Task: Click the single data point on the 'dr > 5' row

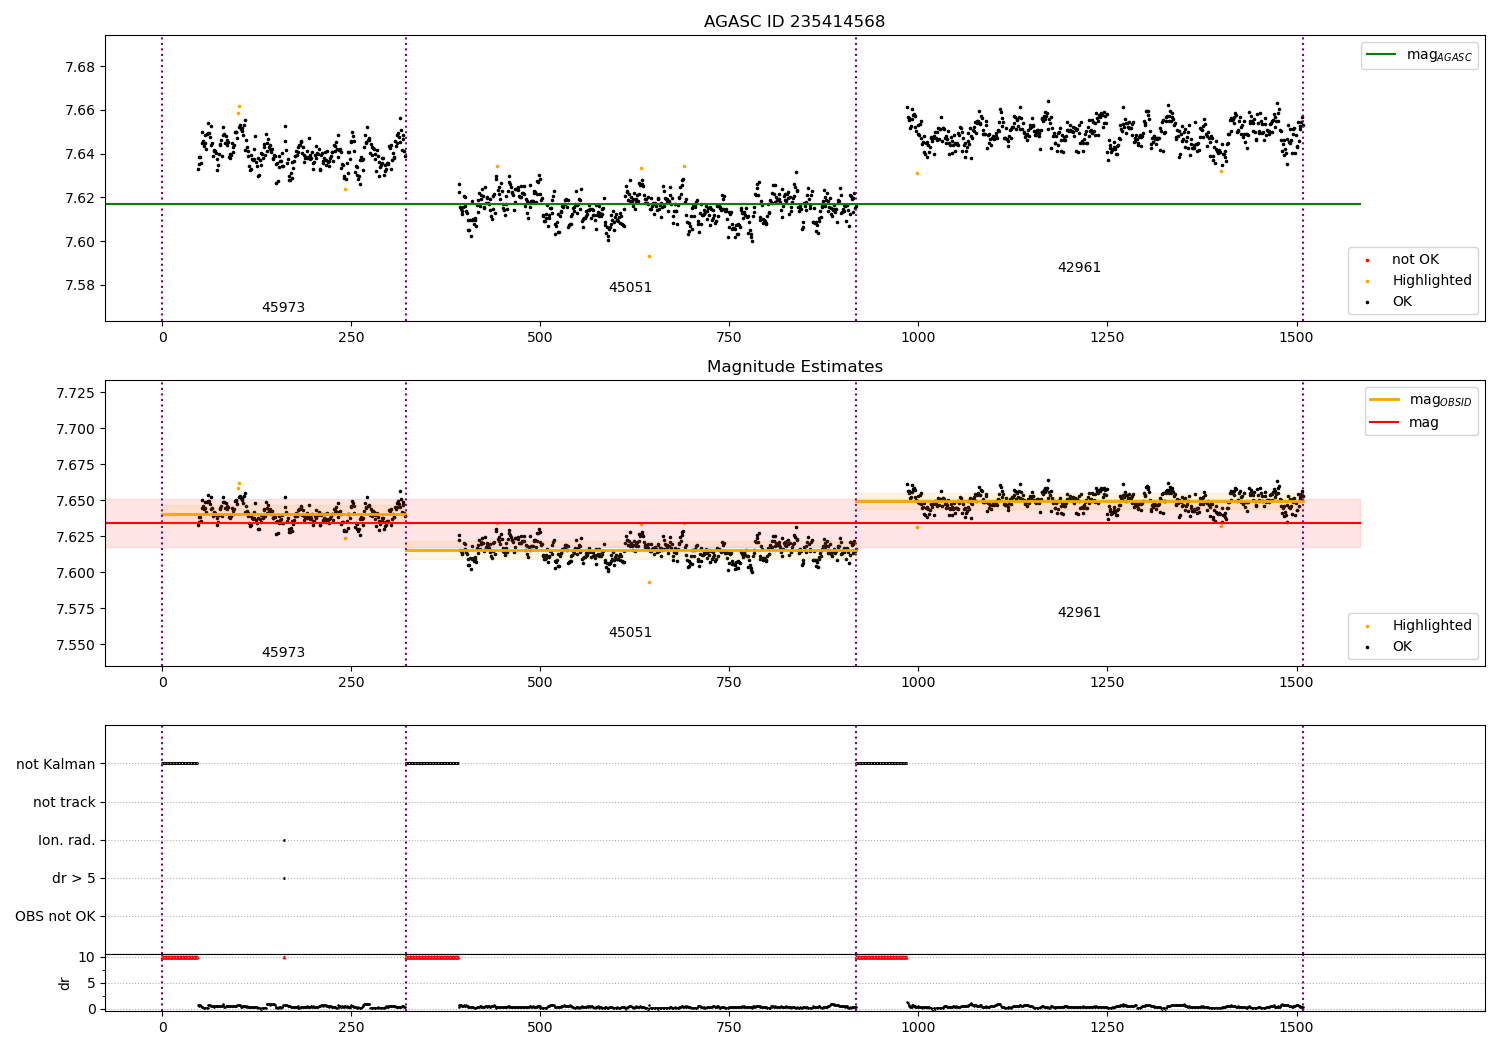Action: (284, 878)
